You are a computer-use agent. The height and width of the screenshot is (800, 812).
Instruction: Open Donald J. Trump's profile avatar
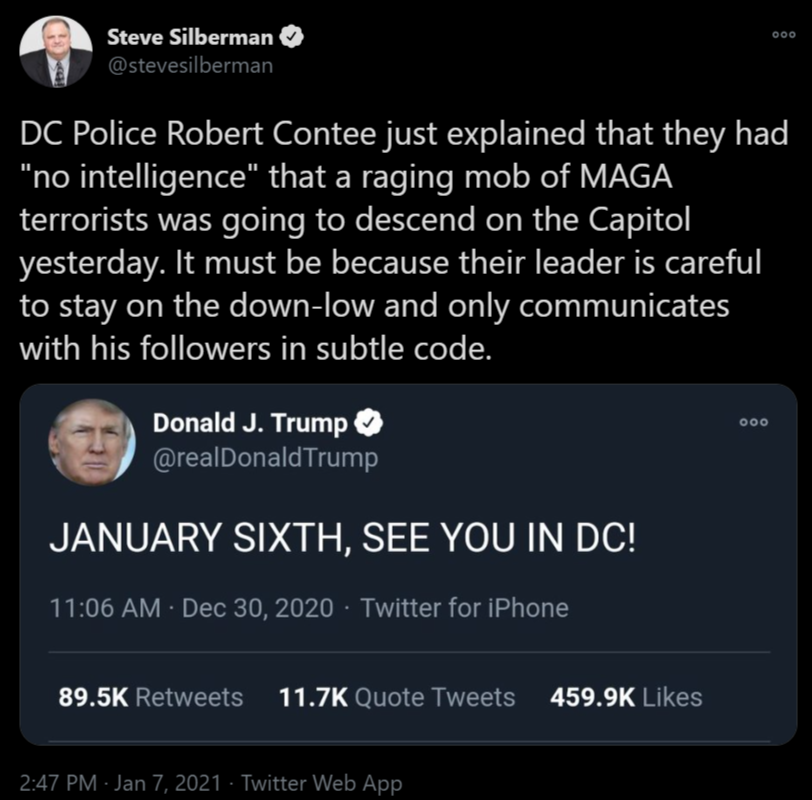click(x=92, y=442)
